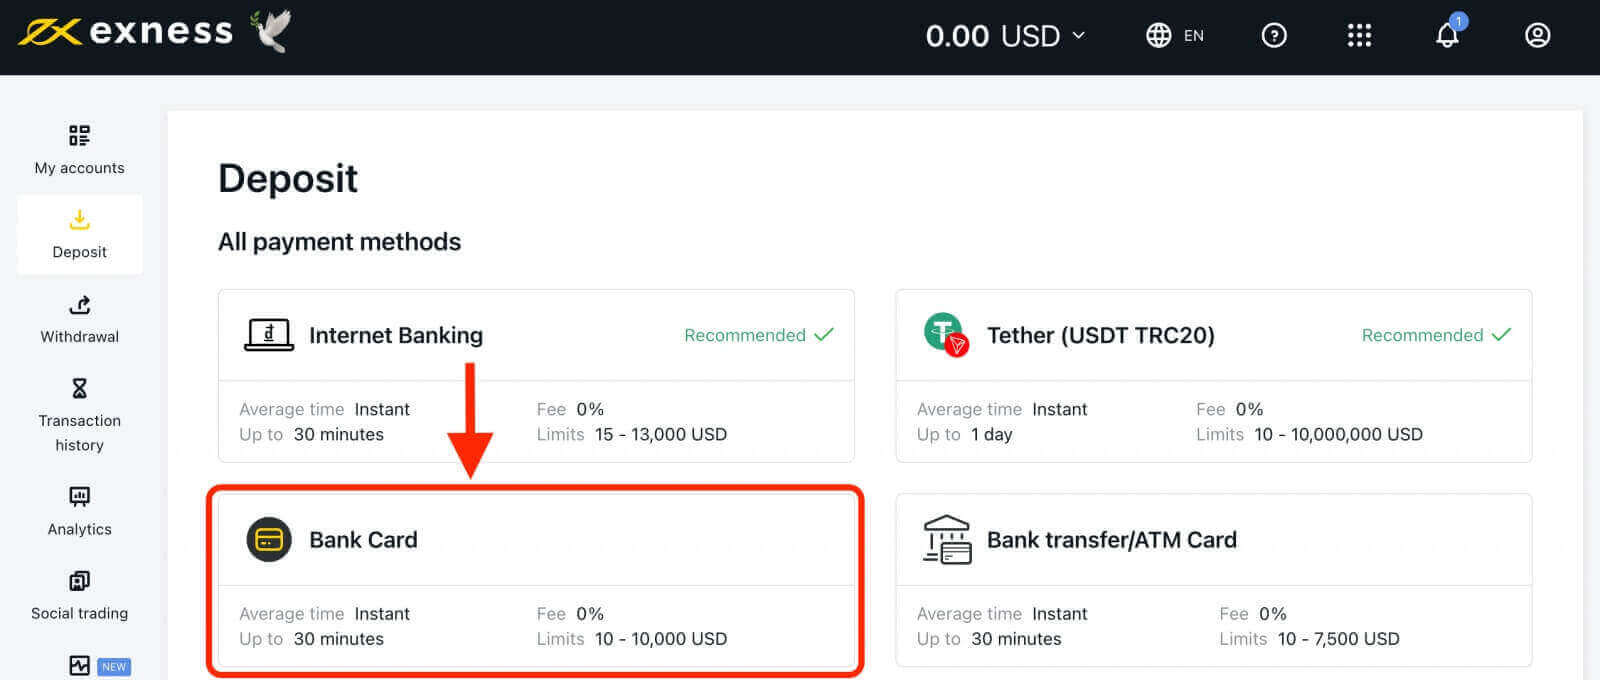The height and width of the screenshot is (680, 1600).
Task: Open the notifications bell icon
Action: pos(1447,36)
